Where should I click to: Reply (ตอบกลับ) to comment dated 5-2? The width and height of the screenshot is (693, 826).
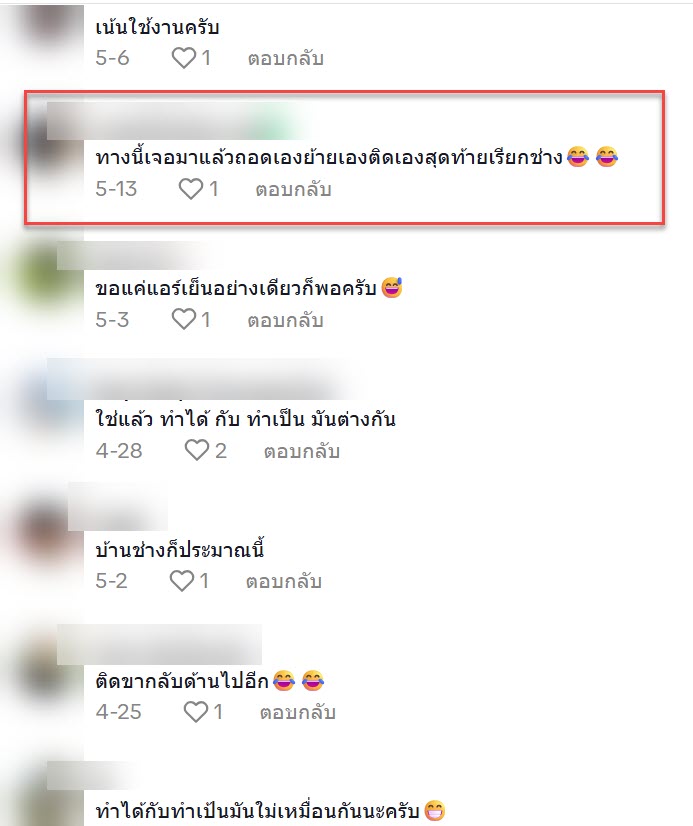point(284,581)
